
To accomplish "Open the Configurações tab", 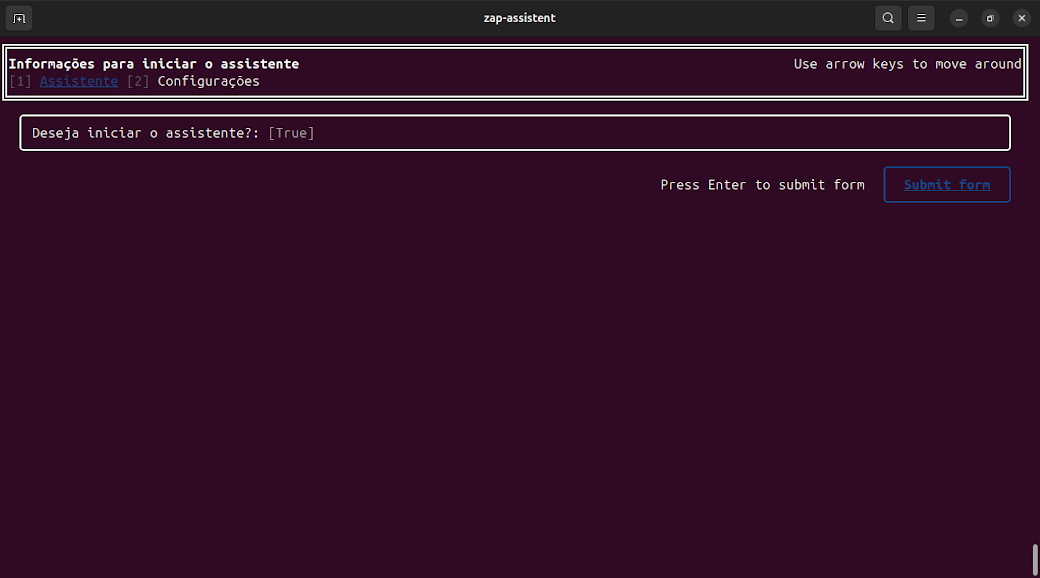I will pos(208,81).
